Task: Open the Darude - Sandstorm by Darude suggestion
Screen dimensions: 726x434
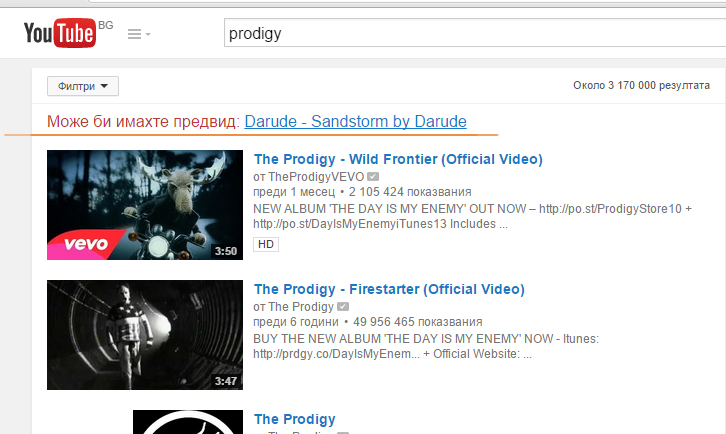Action: (x=355, y=121)
